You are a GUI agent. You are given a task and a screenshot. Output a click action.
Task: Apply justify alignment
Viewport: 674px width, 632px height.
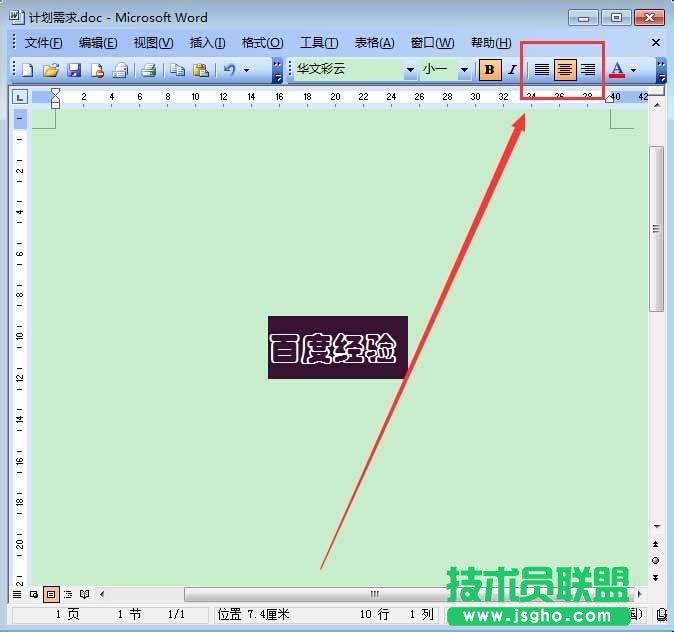pos(542,70)
